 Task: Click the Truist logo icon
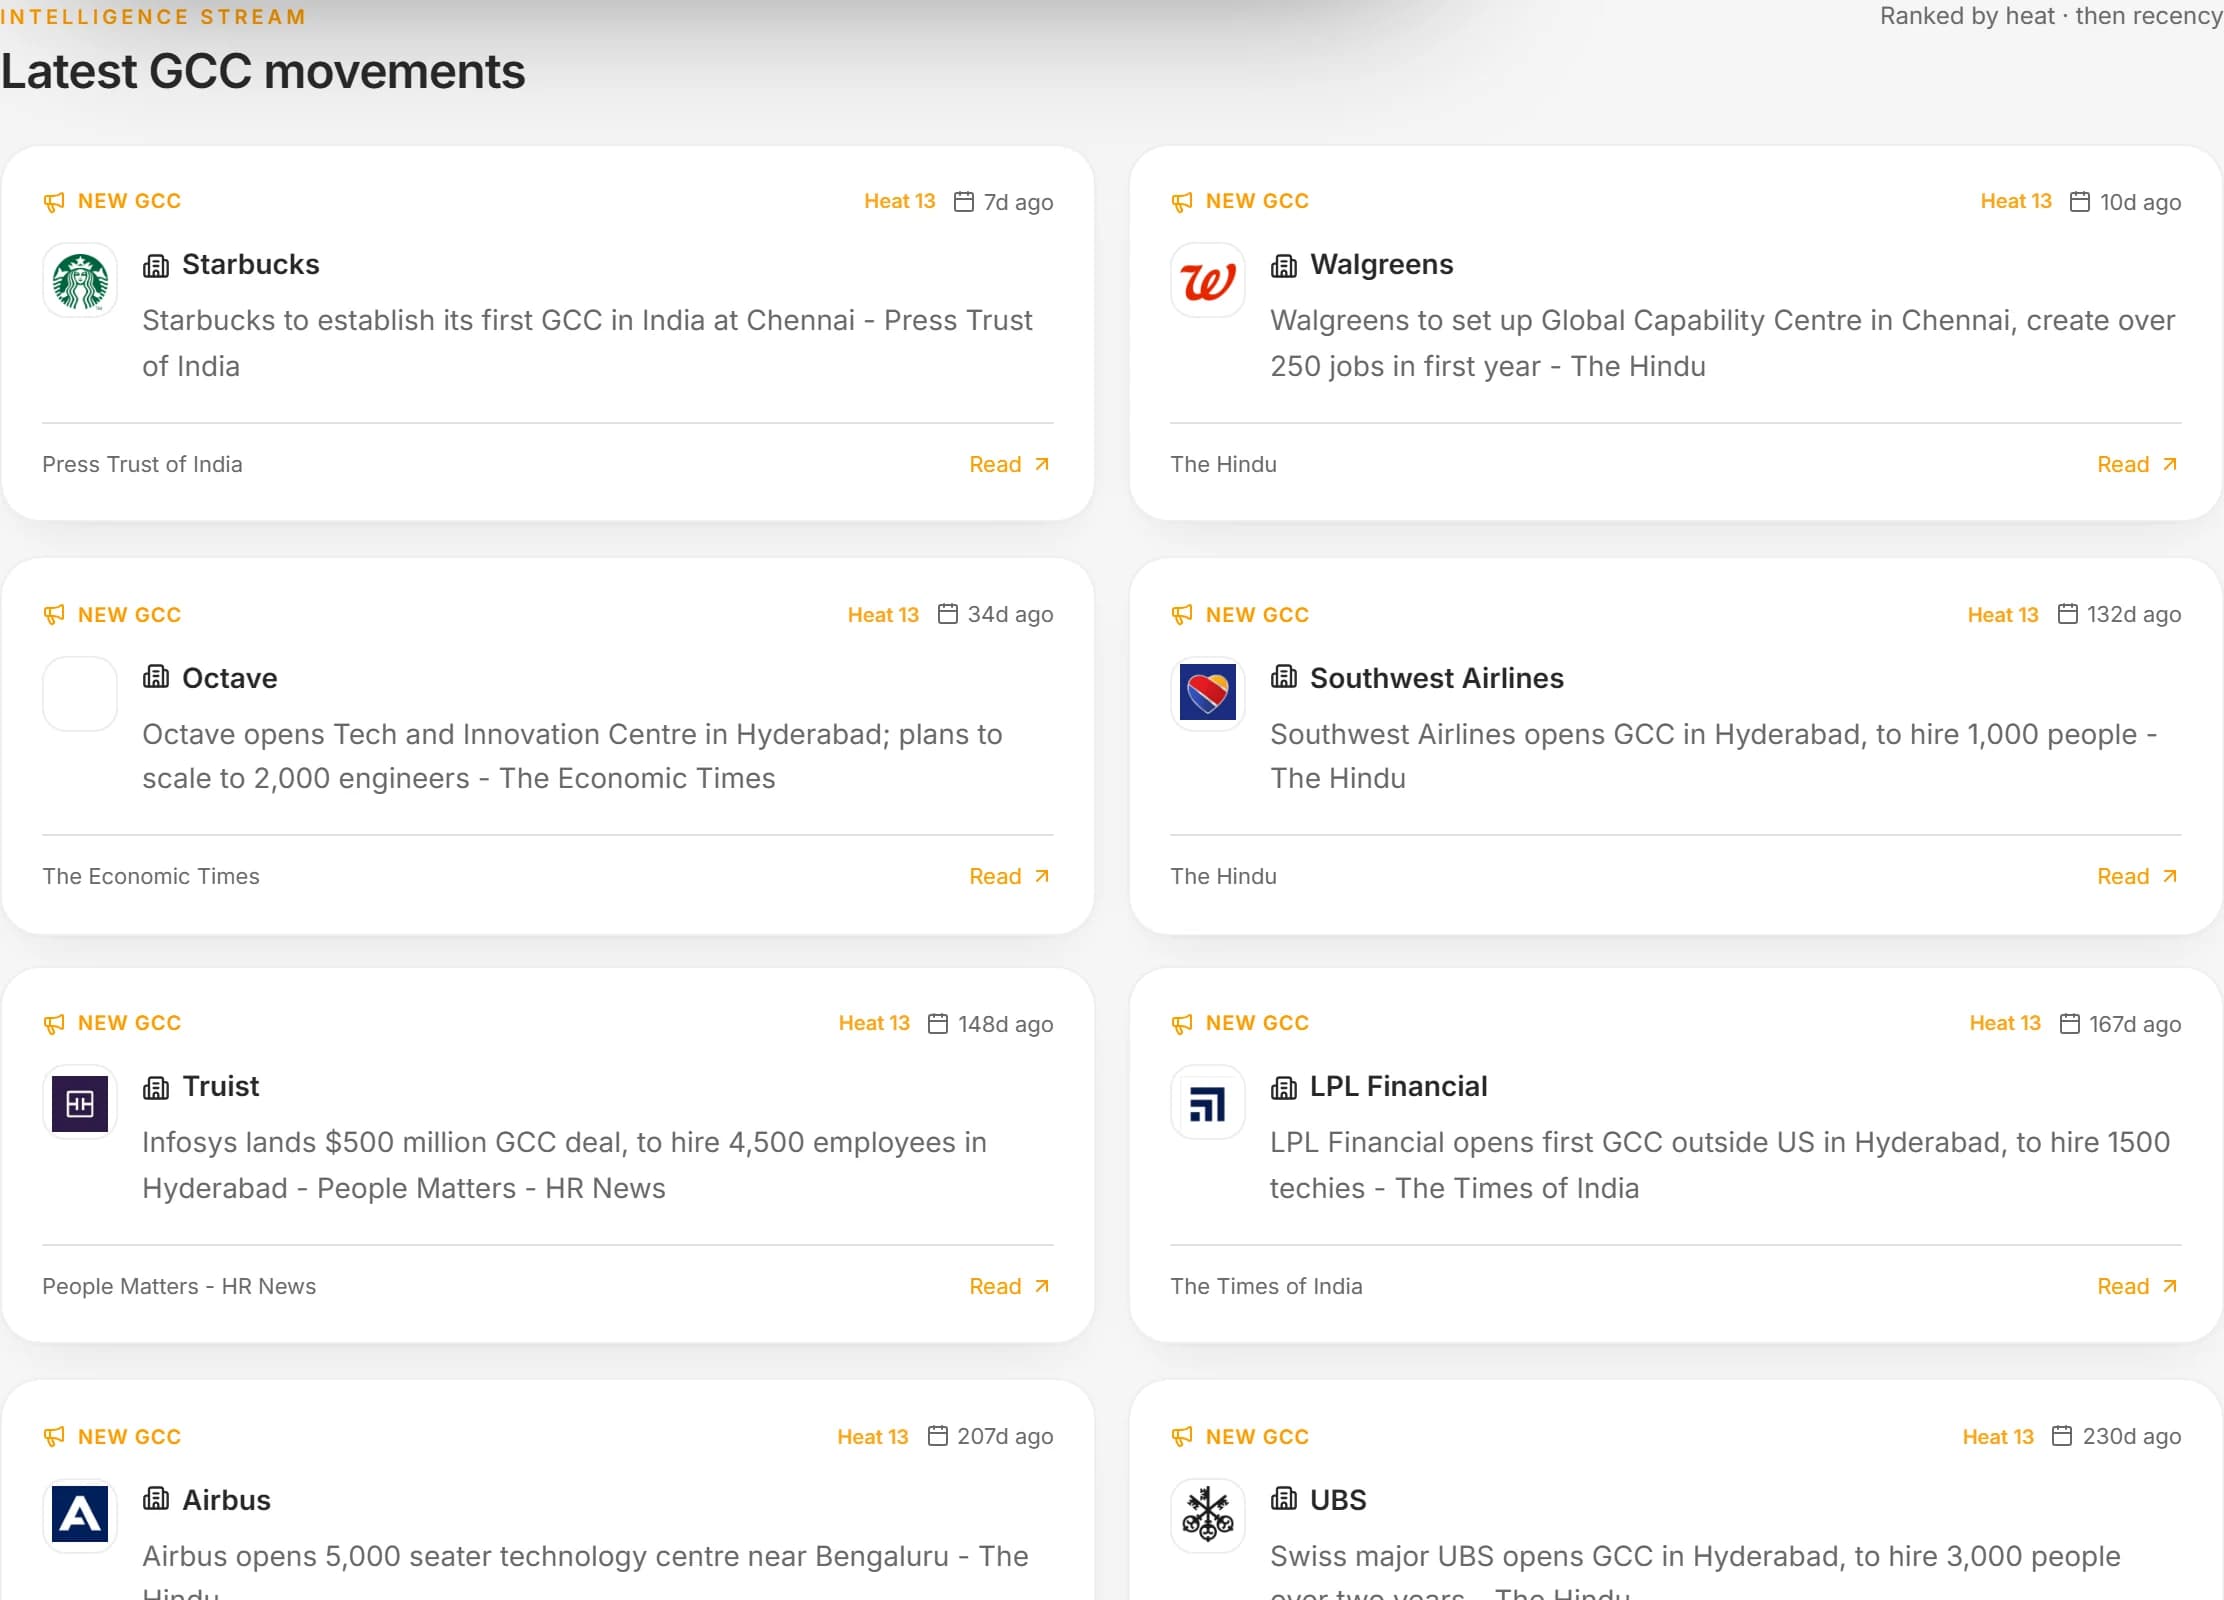click(80, 1103)
